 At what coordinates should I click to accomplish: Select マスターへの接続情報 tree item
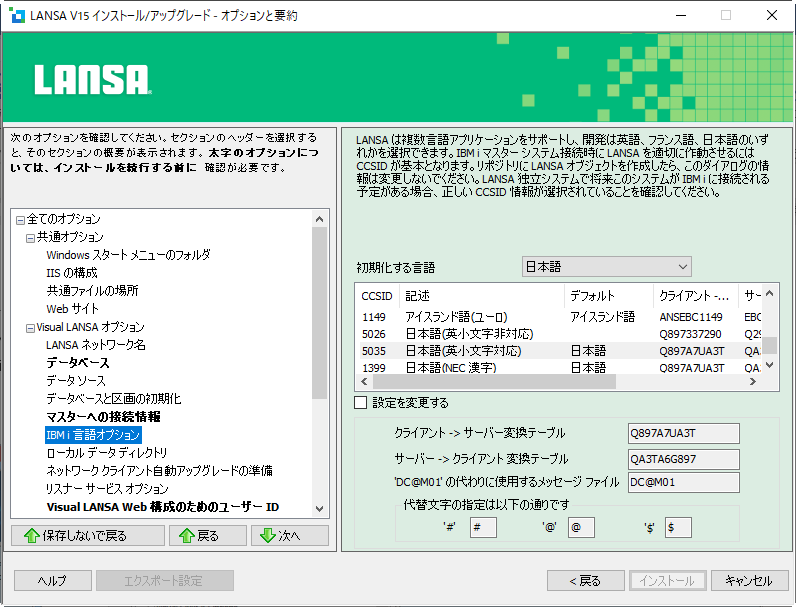click(x=104, y=417)
